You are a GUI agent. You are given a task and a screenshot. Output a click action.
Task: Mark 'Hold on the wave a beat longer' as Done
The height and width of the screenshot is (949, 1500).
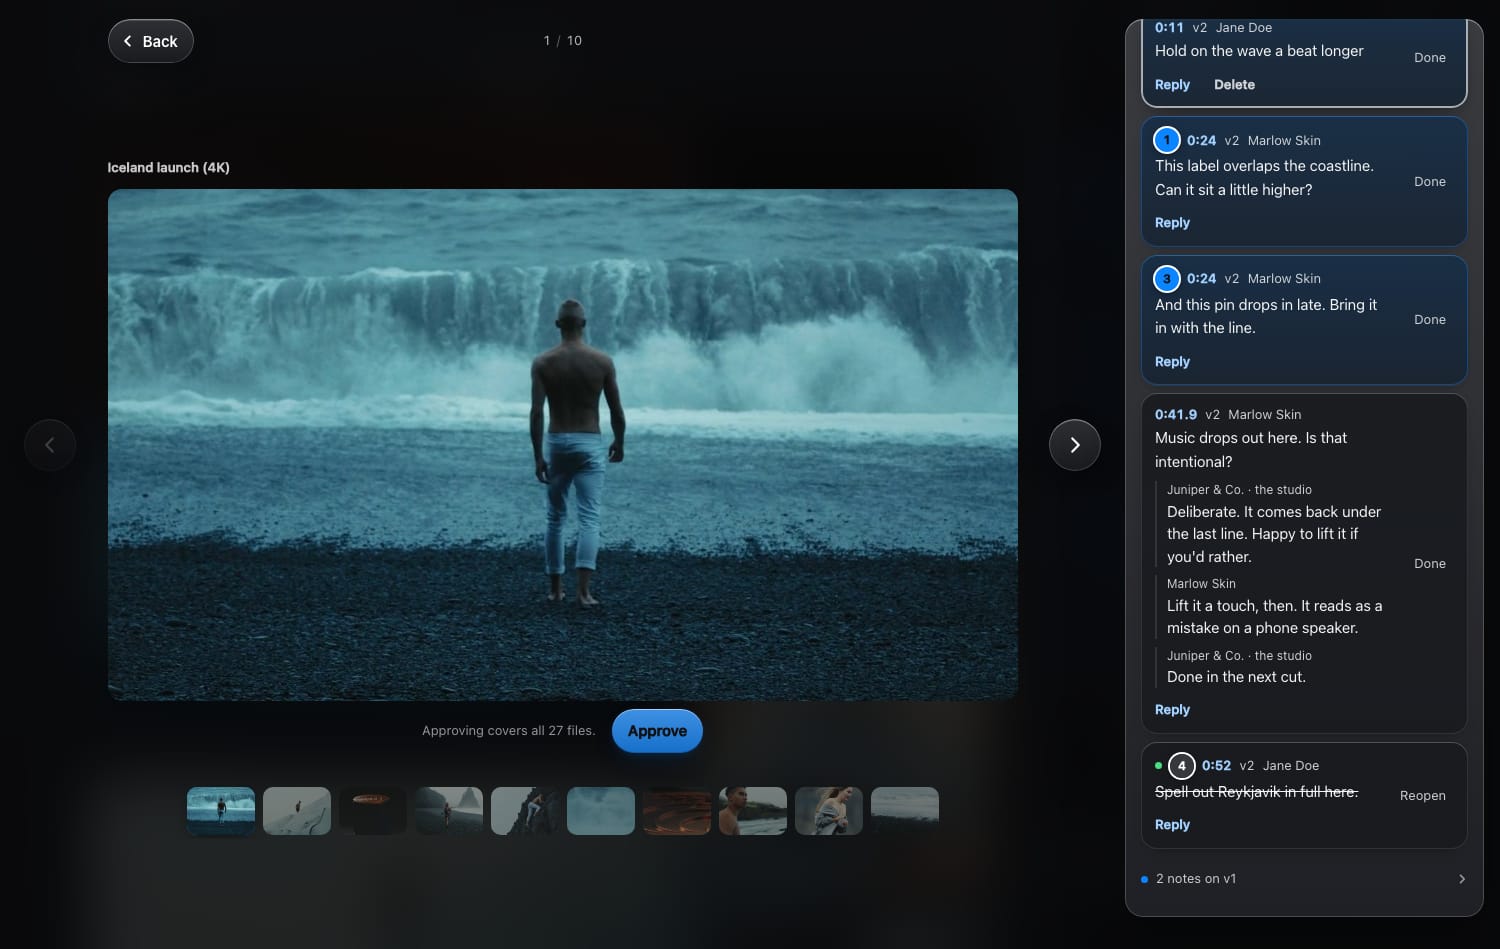pos(1430,58)
